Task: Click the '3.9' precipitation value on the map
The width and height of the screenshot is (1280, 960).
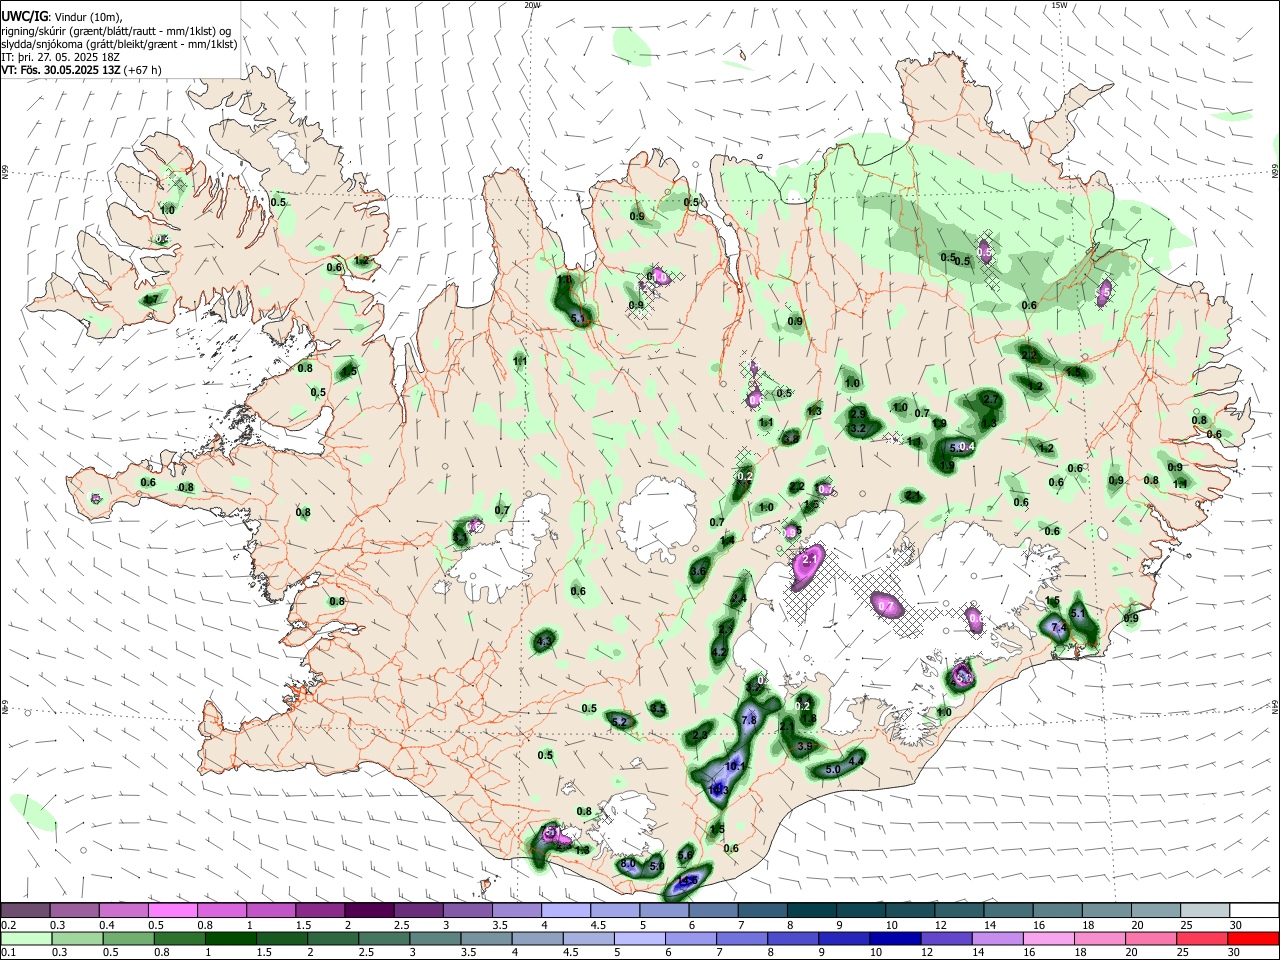Action: click(806, 746)
